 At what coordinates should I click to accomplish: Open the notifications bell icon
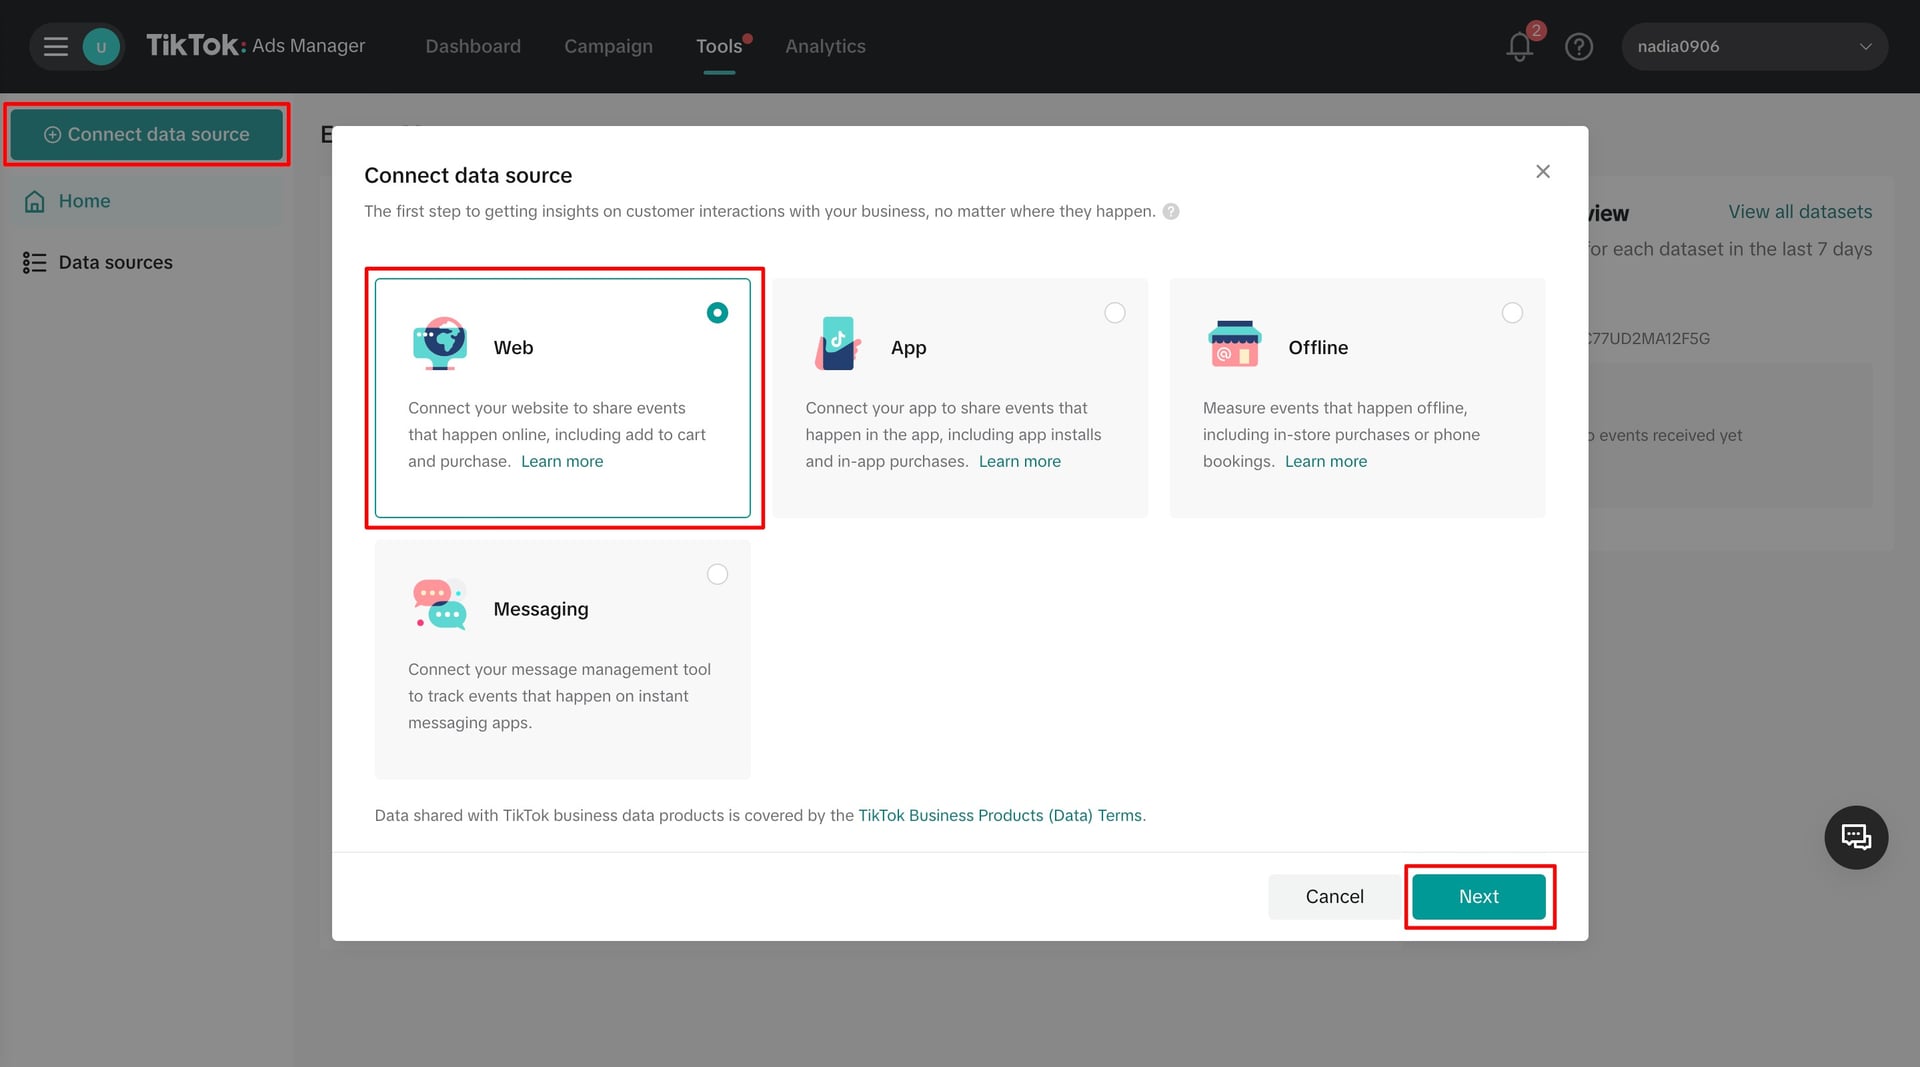[1519, 47]
